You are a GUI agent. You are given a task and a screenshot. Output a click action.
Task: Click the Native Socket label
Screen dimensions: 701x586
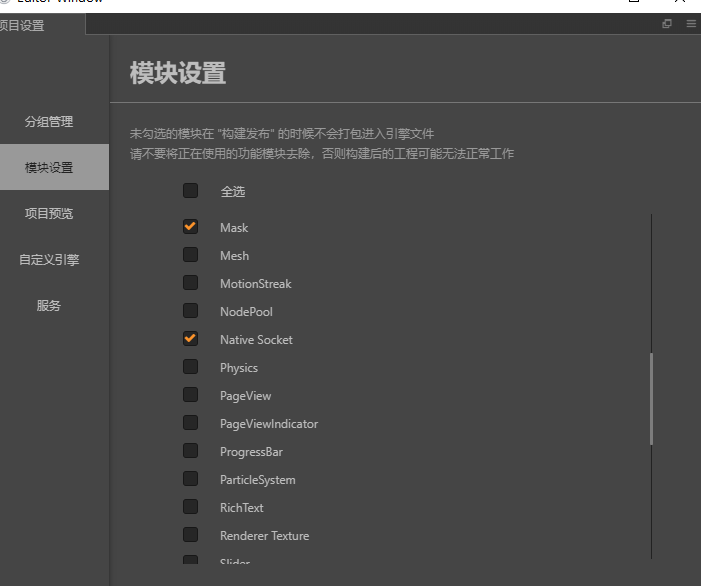tap(256, 340)
